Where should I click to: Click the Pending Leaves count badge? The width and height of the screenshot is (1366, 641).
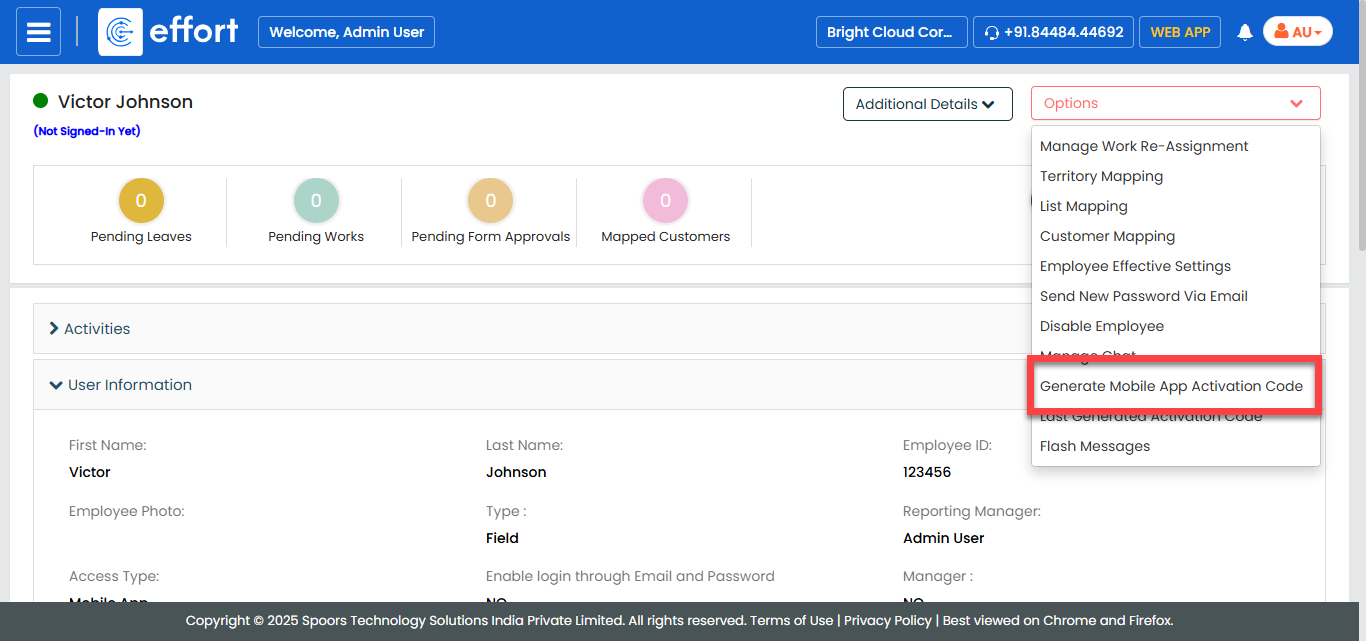coord(141,201)
